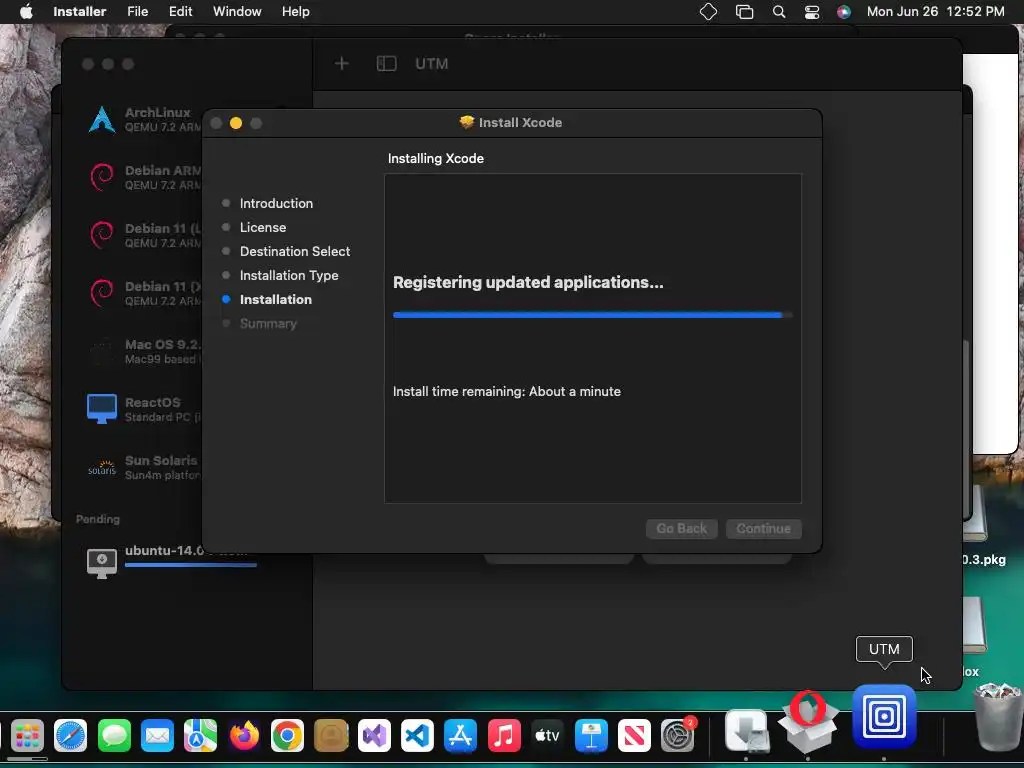This screenshot has height=768, width=1024.
Task: Open Mail app in dock
Action: (x=157, y=736)
